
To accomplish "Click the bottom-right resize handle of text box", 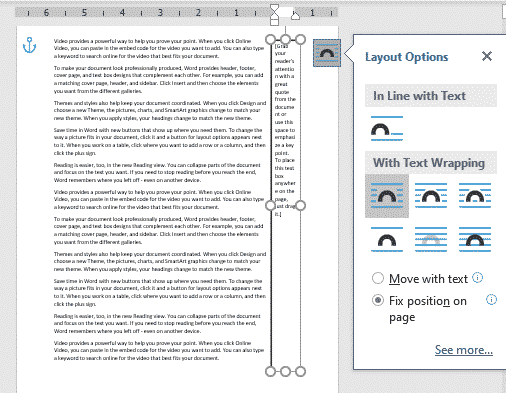I will tap(300, 371).
